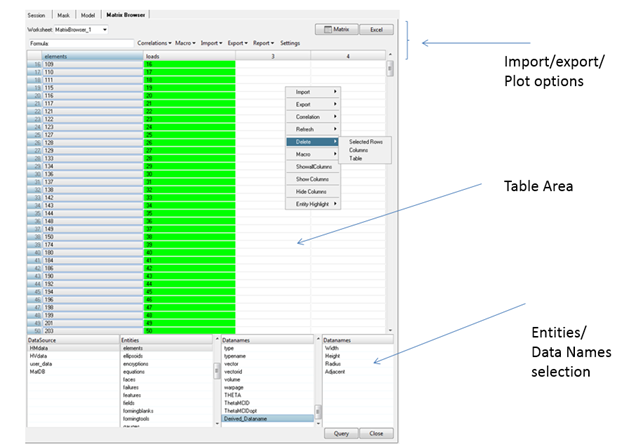Viewport: 624px width, 446px height.
Task: Expand Import in the context menu
Action: click(x=313, y=92)
